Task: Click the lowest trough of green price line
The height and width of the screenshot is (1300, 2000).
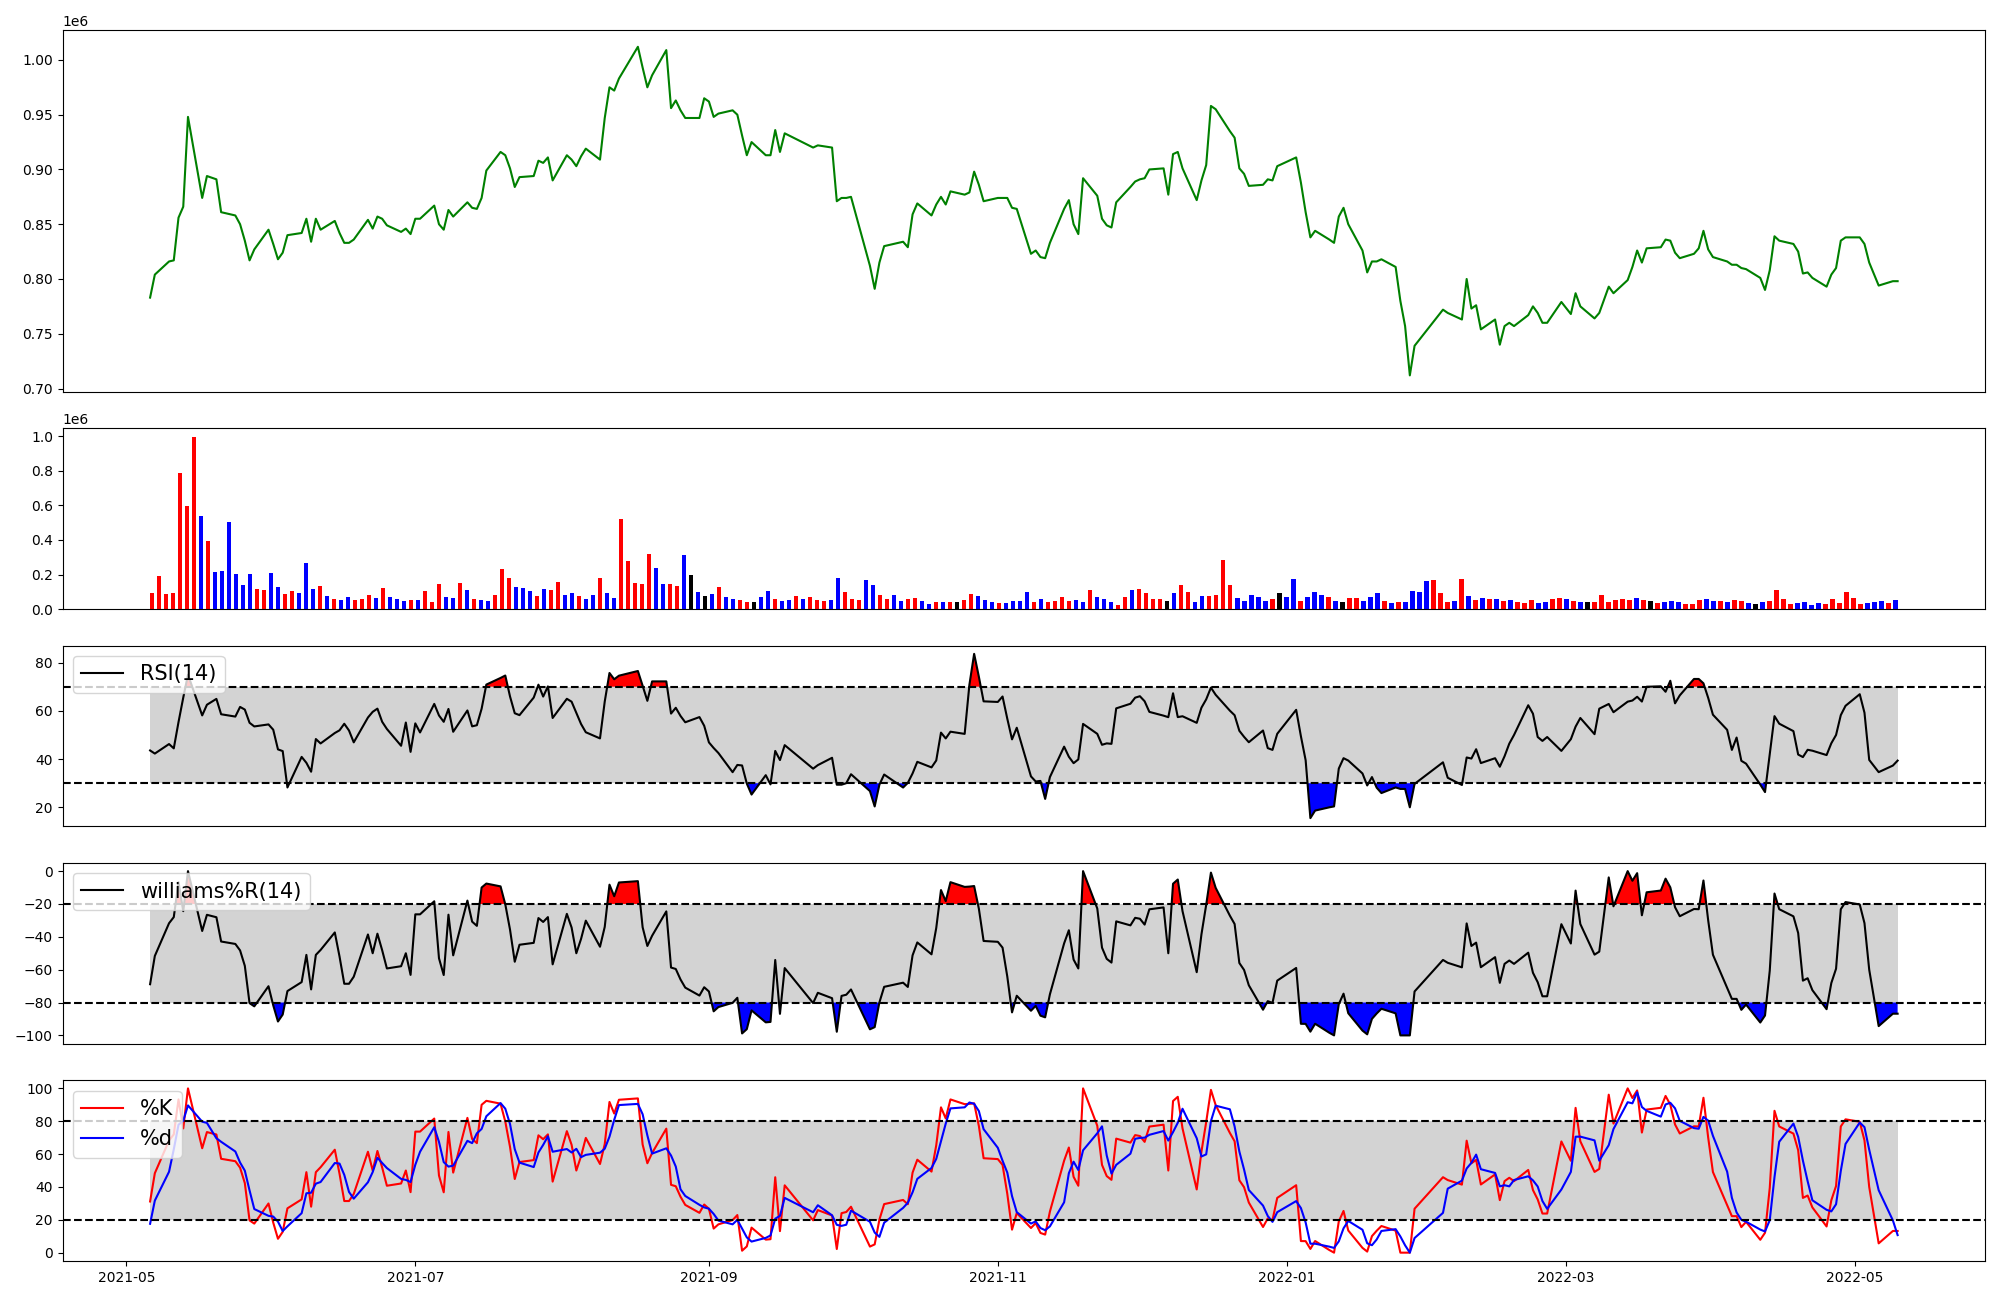Action: (1410, 375)
